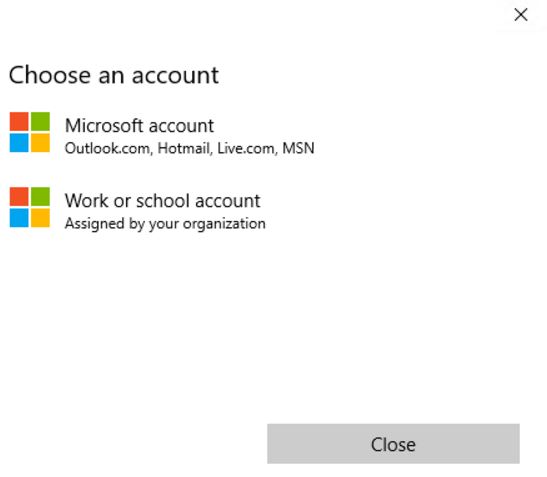Click the 'Assigned by your organization' subtitle
547x477 pixels.
point(165,224)
